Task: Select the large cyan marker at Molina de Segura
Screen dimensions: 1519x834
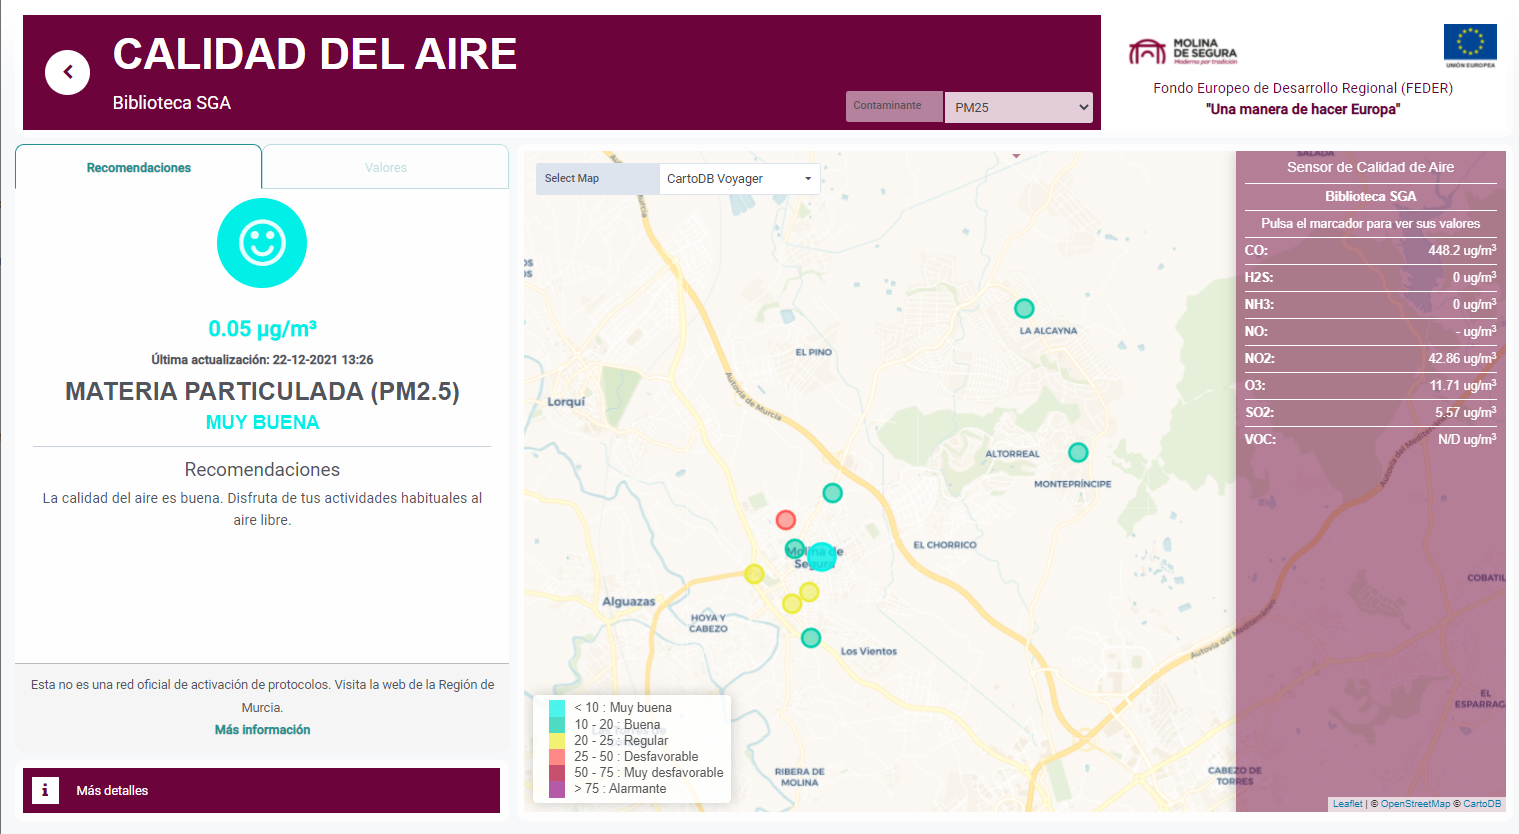Action: point(822,556)
